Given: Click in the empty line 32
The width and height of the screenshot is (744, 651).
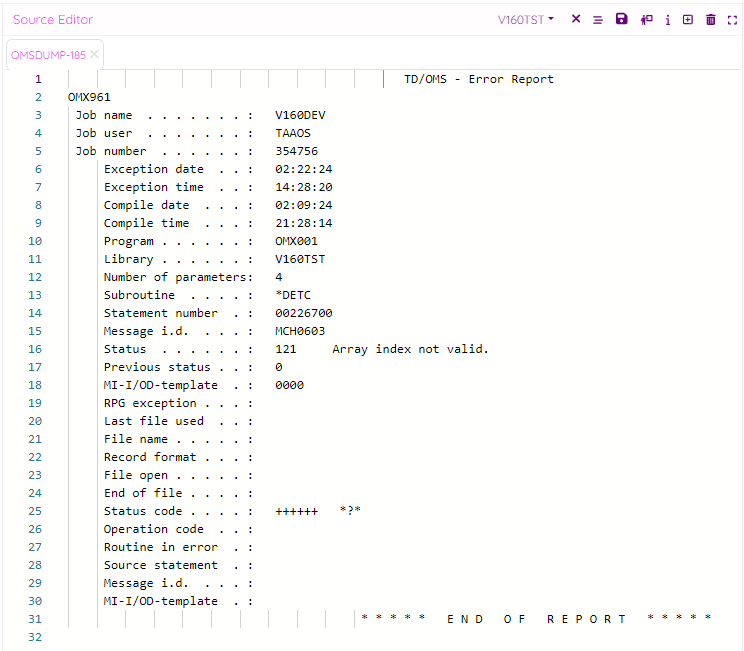Looking at the screenshot, I should pyautogui.click(x=300, y=637).
